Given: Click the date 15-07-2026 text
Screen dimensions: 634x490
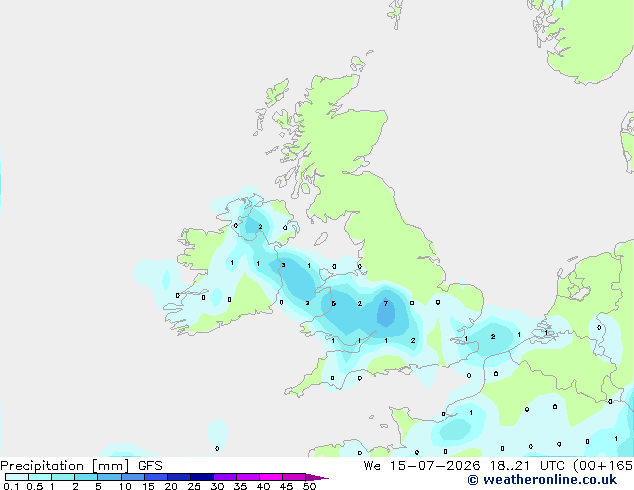Looking at the screenshot, I should 435,466.
